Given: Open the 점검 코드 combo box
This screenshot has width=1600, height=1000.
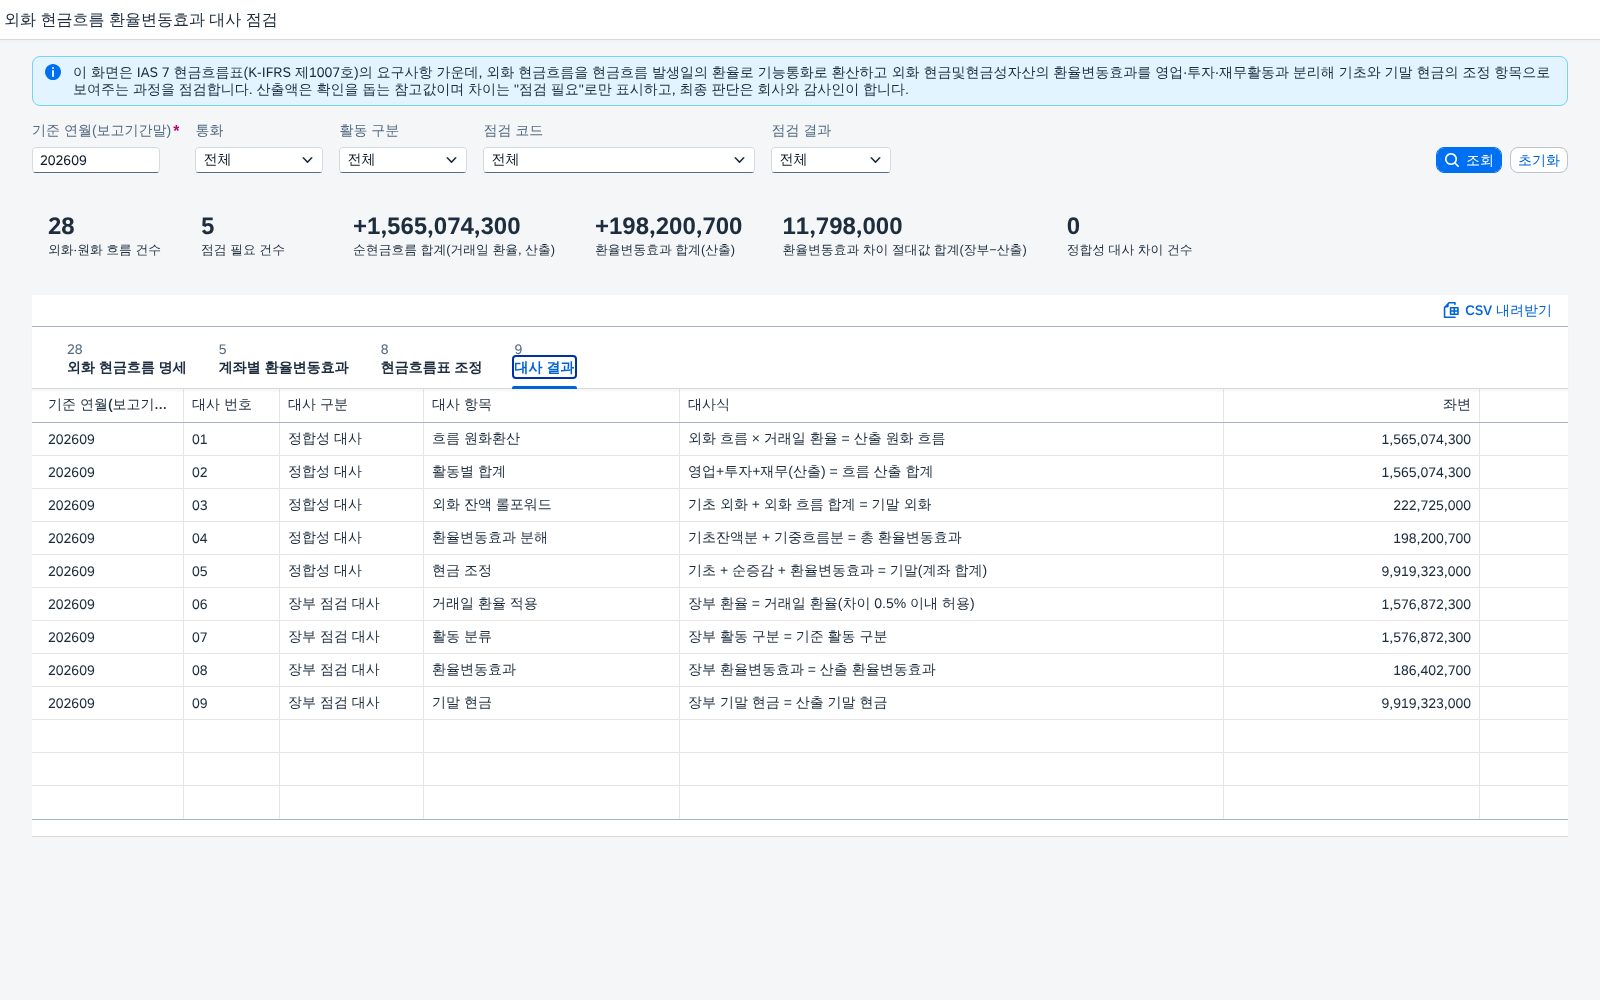Looking at the screenshot, I should (x=619, y=160).
